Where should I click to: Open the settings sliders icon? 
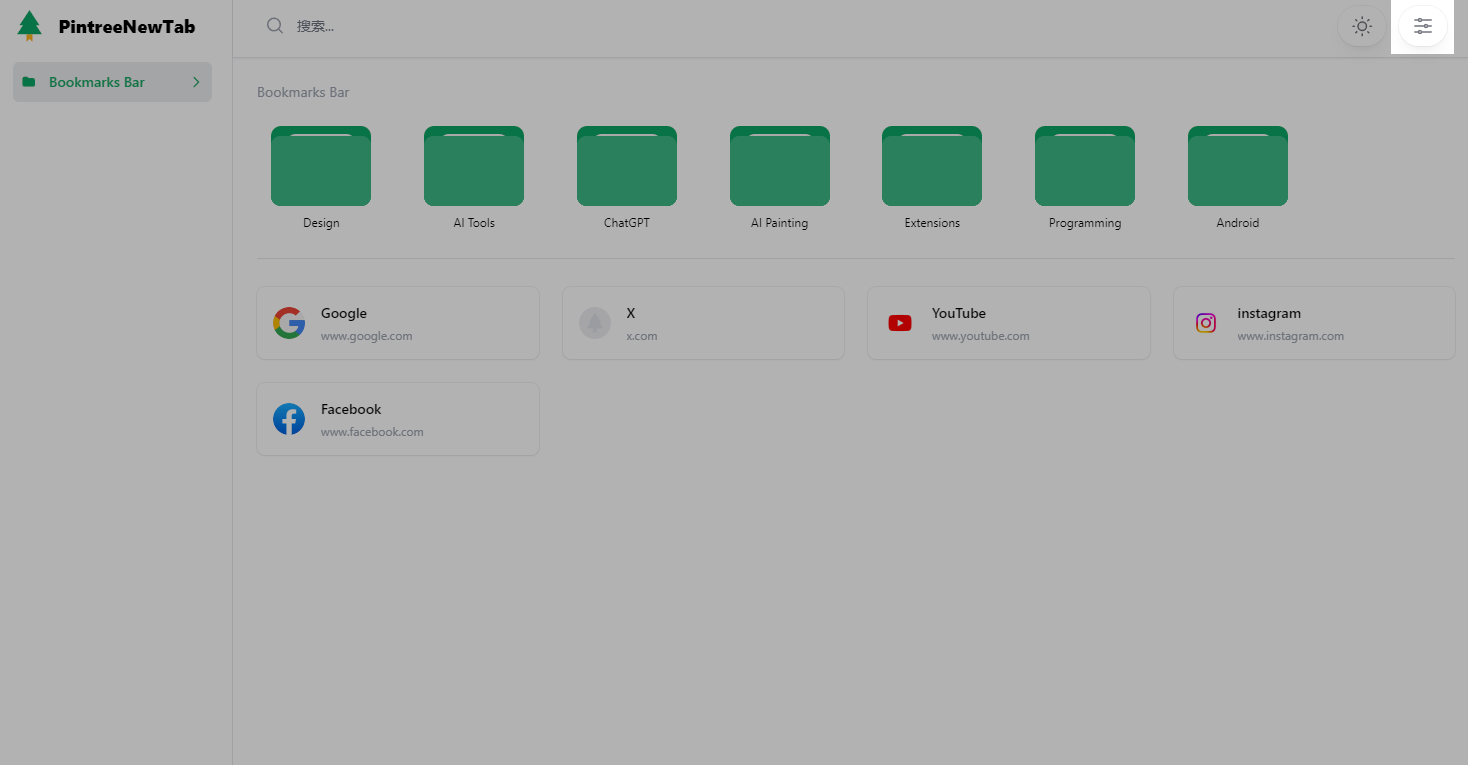click(1422, 26)
